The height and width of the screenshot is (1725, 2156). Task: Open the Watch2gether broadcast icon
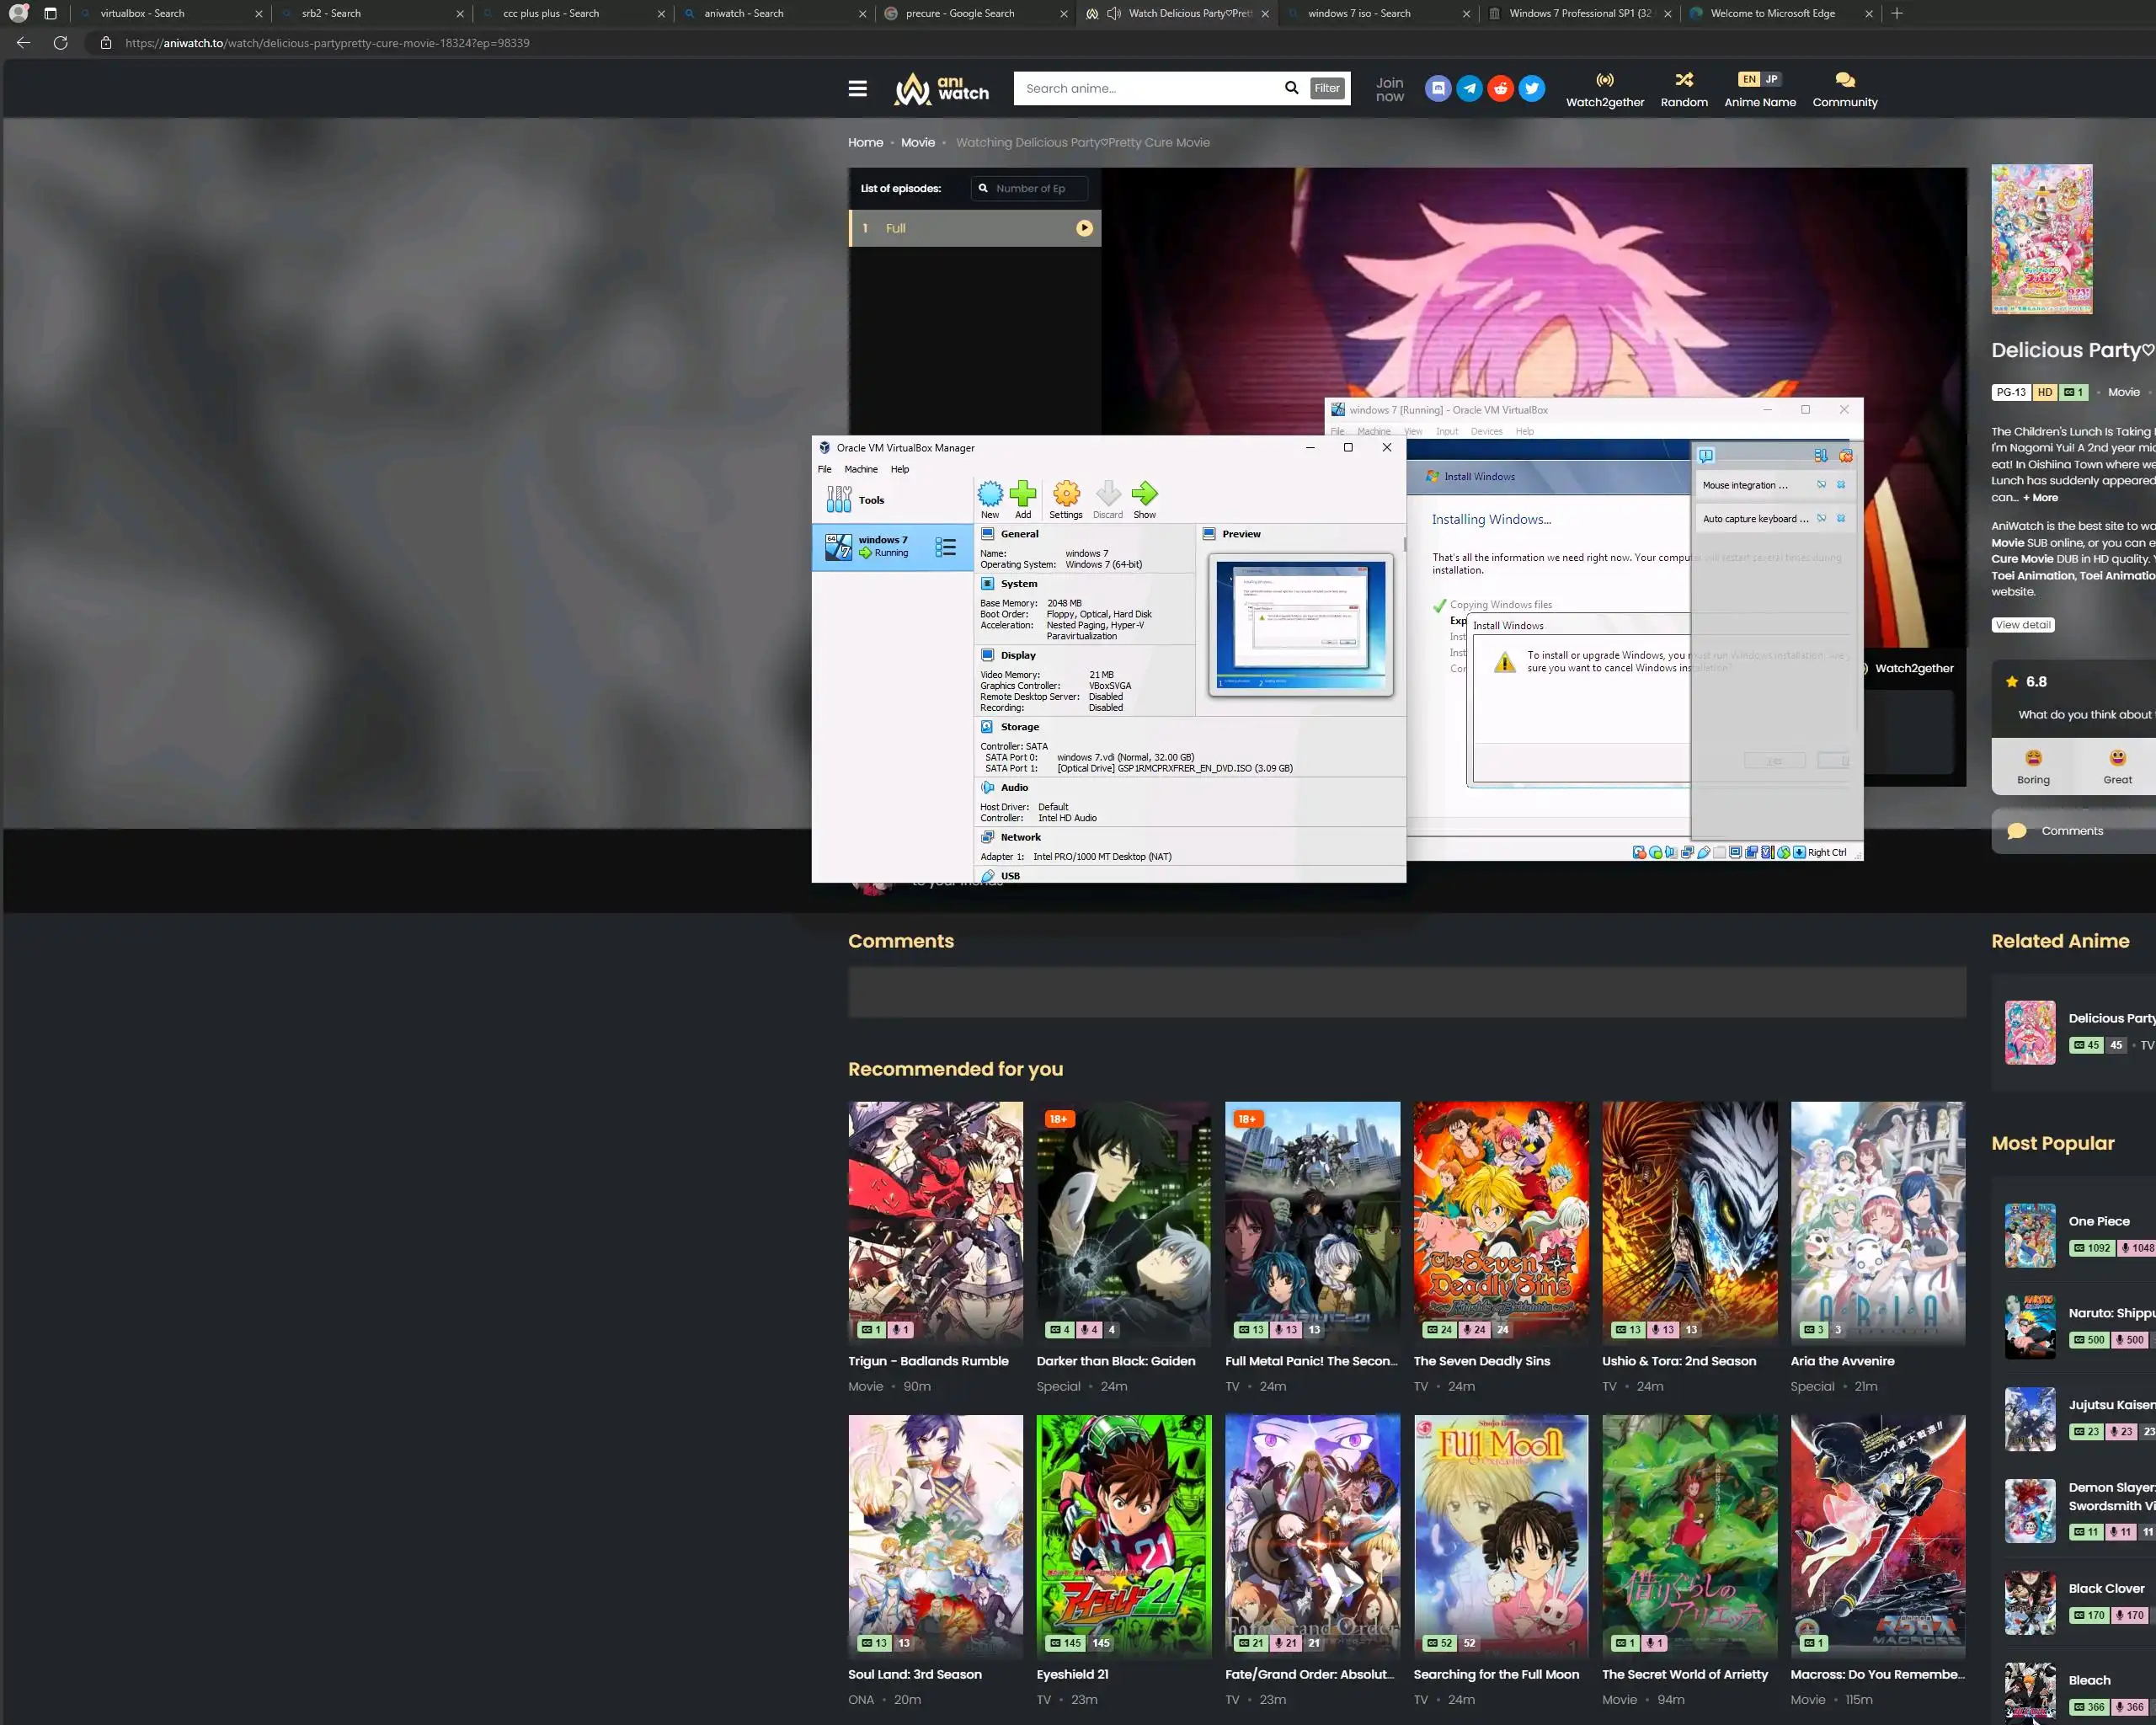(x=1604, y=80)
